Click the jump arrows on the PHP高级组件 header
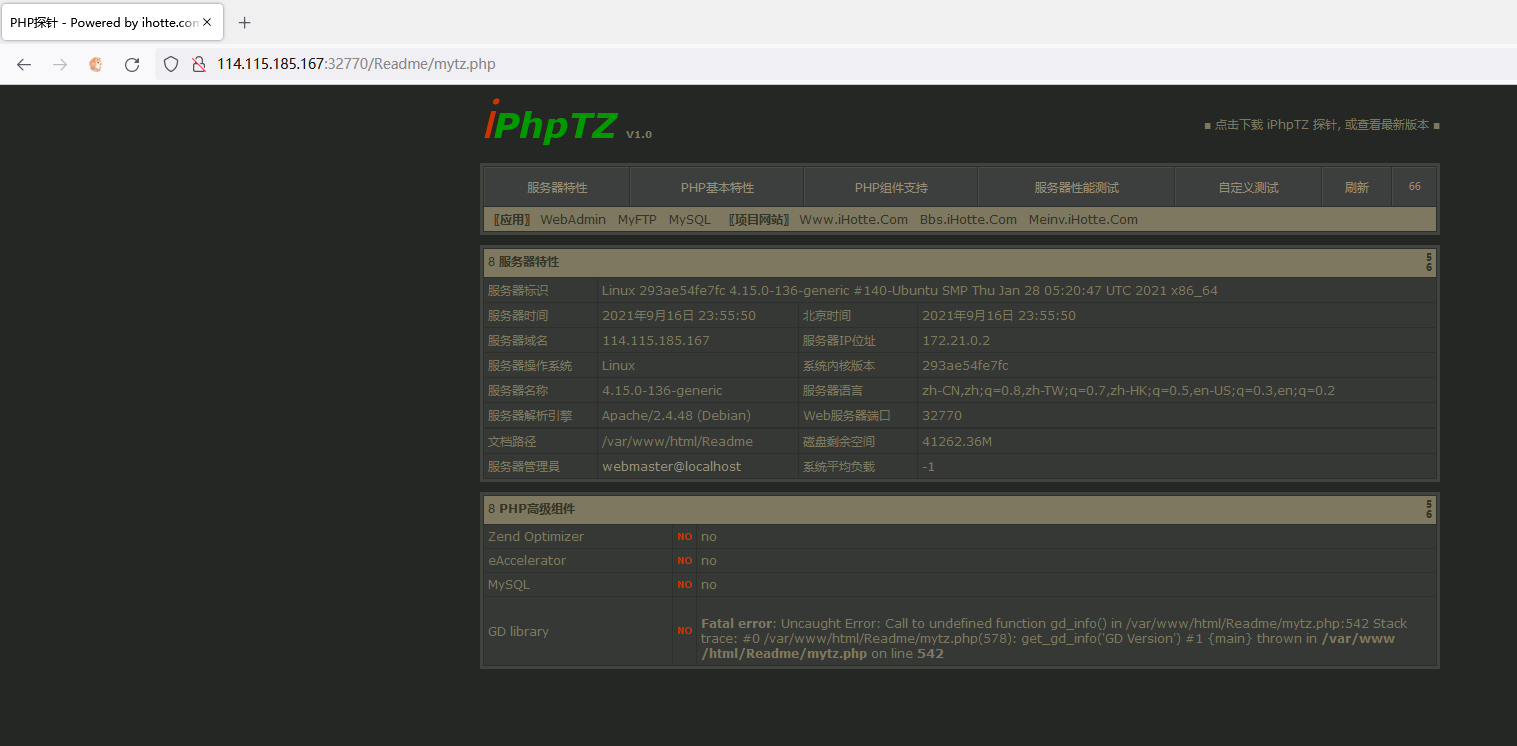 tap(1429, 509)
